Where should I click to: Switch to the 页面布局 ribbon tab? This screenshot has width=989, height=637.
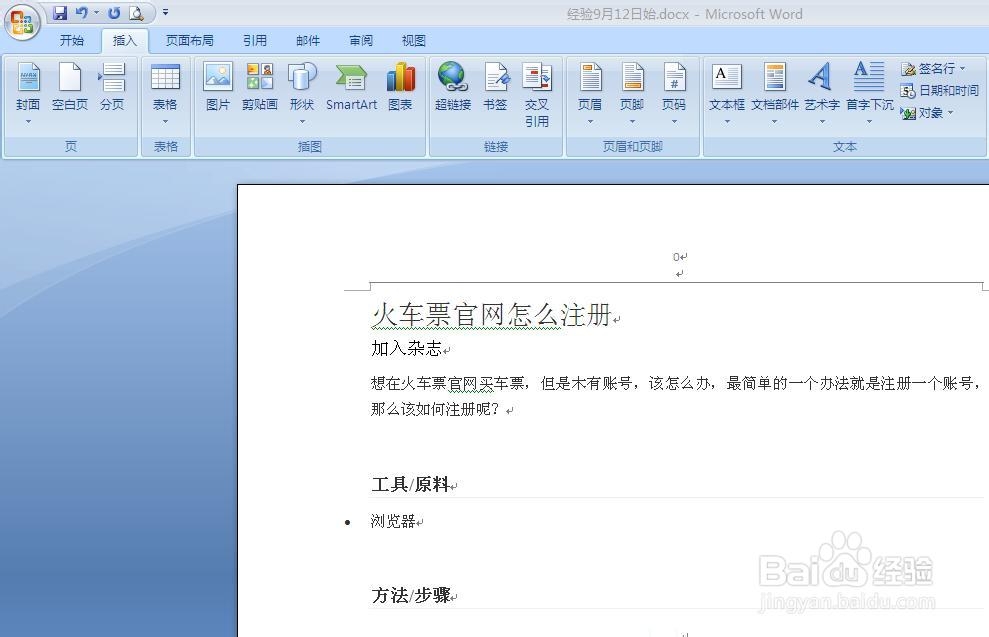click(190, 40)
